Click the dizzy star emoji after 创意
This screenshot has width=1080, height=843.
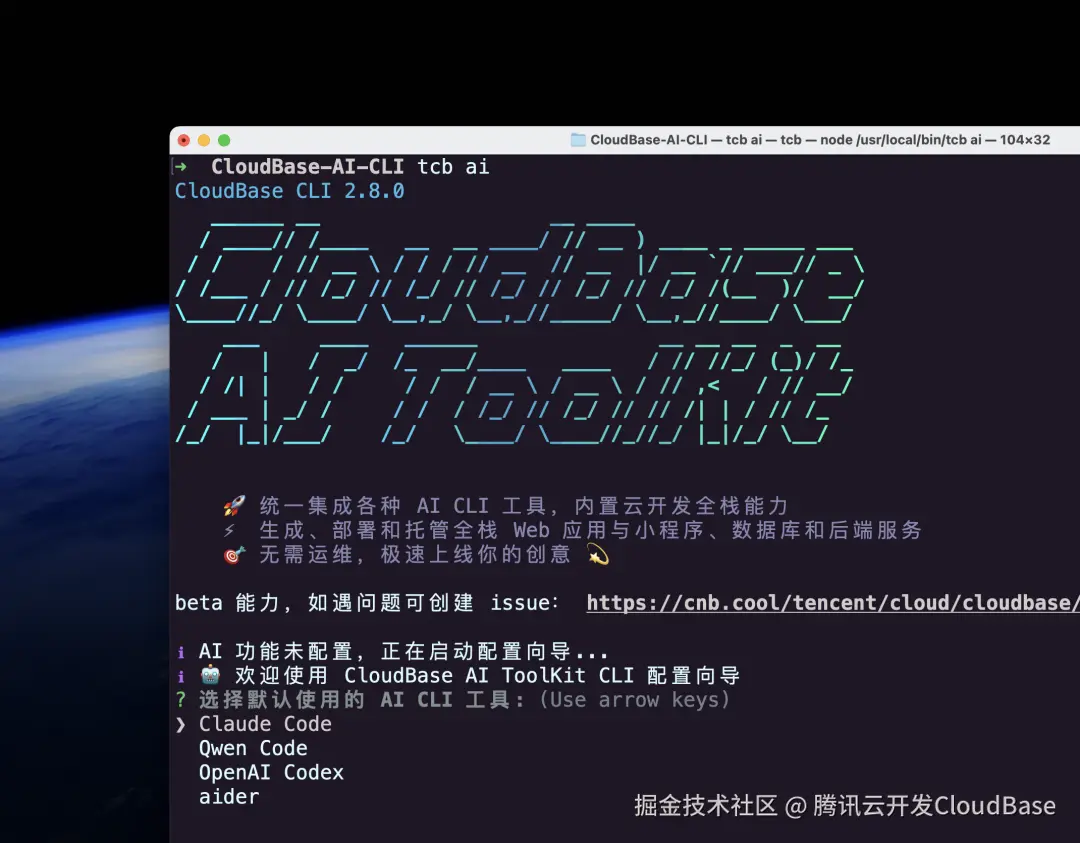tap(596, 555)
